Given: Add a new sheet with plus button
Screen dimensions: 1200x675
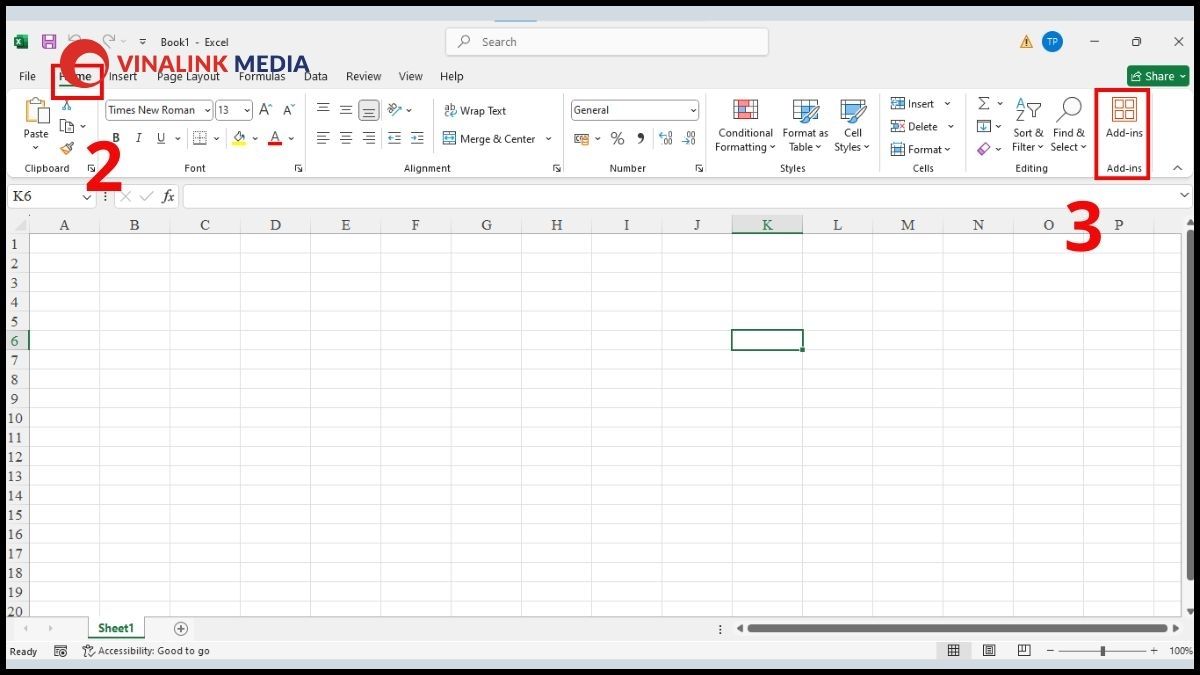Looking at the screenshot, I should (181, 629).
